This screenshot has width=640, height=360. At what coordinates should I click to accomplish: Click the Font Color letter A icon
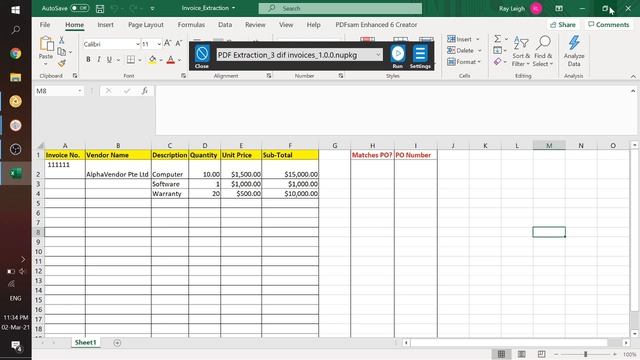click(171, 60)
